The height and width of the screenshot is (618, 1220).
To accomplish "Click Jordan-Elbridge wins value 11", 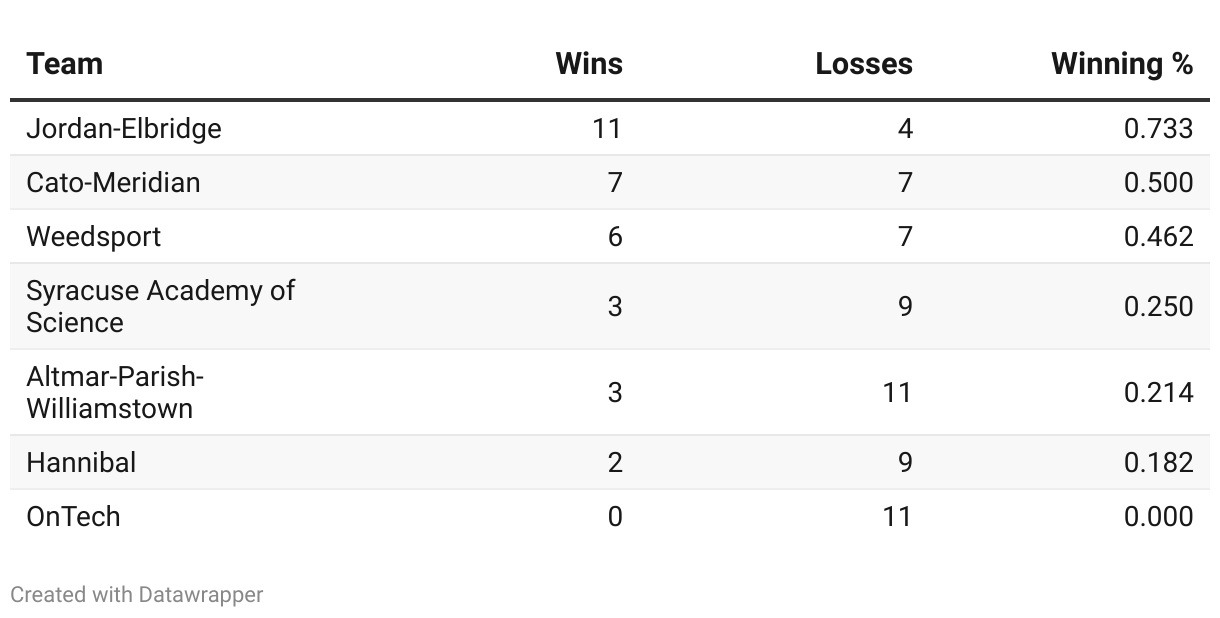I will [x=606, y=129].
